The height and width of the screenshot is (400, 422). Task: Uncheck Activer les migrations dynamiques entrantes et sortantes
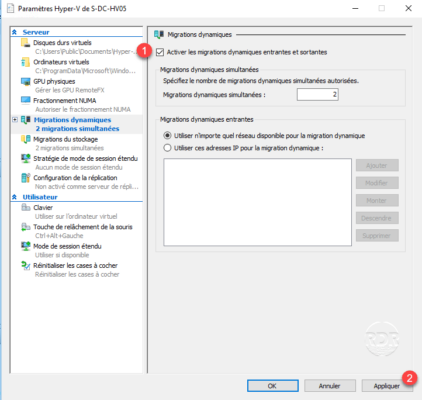(160, 52)
